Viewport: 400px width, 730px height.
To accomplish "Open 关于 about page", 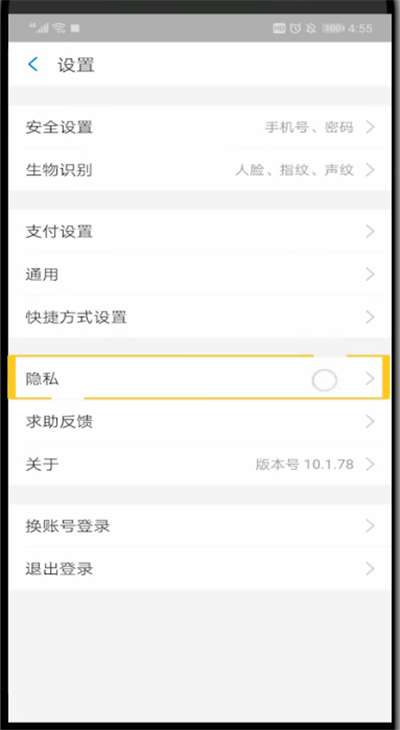I will (x=200, y=464).
